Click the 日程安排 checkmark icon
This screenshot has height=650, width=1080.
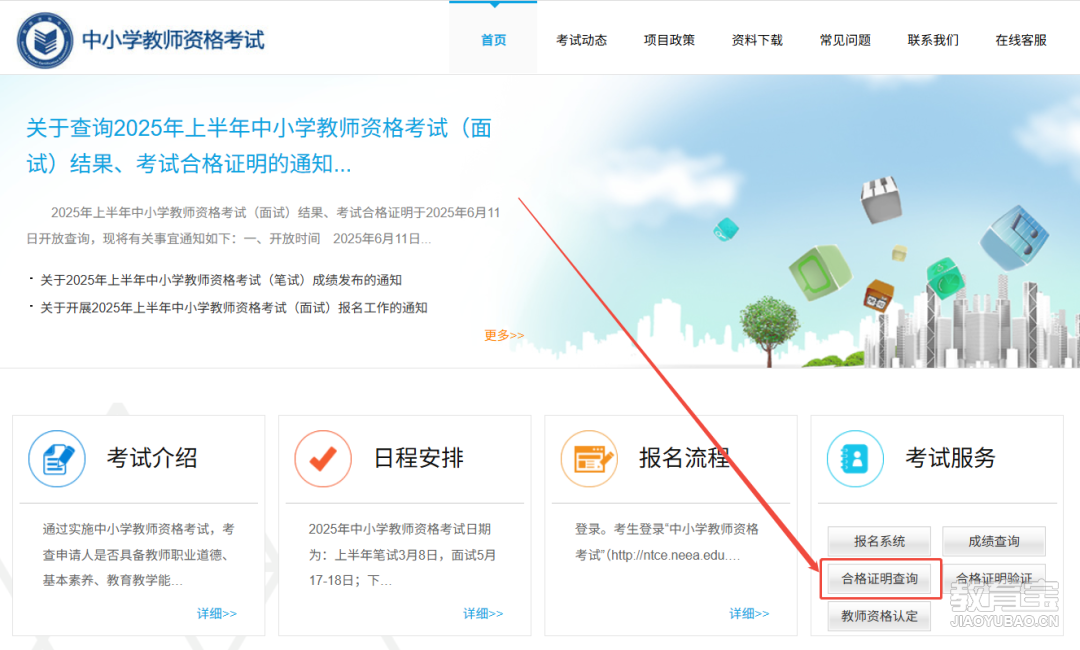point(323,459)
